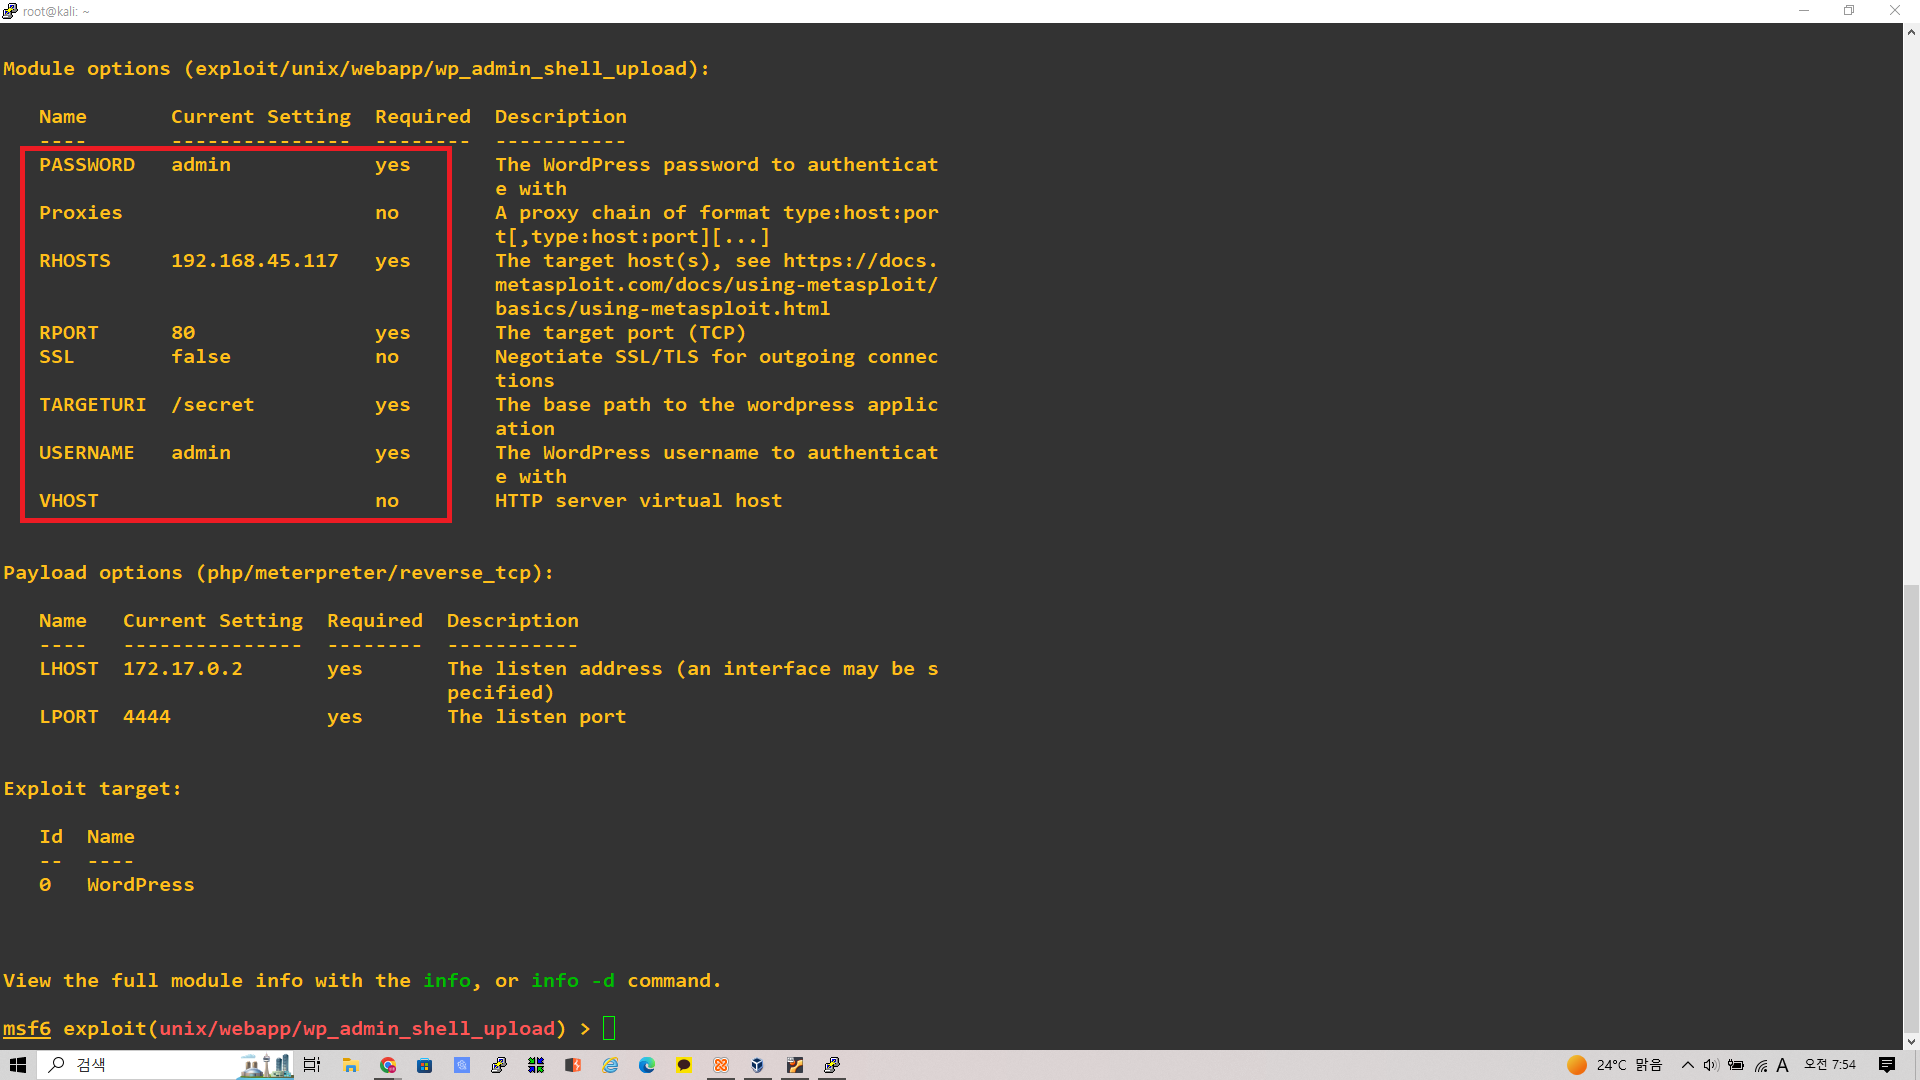Click the green 'info' command text
Viewport: 1920px width, 1080px height.
click(x=446, y=981)
